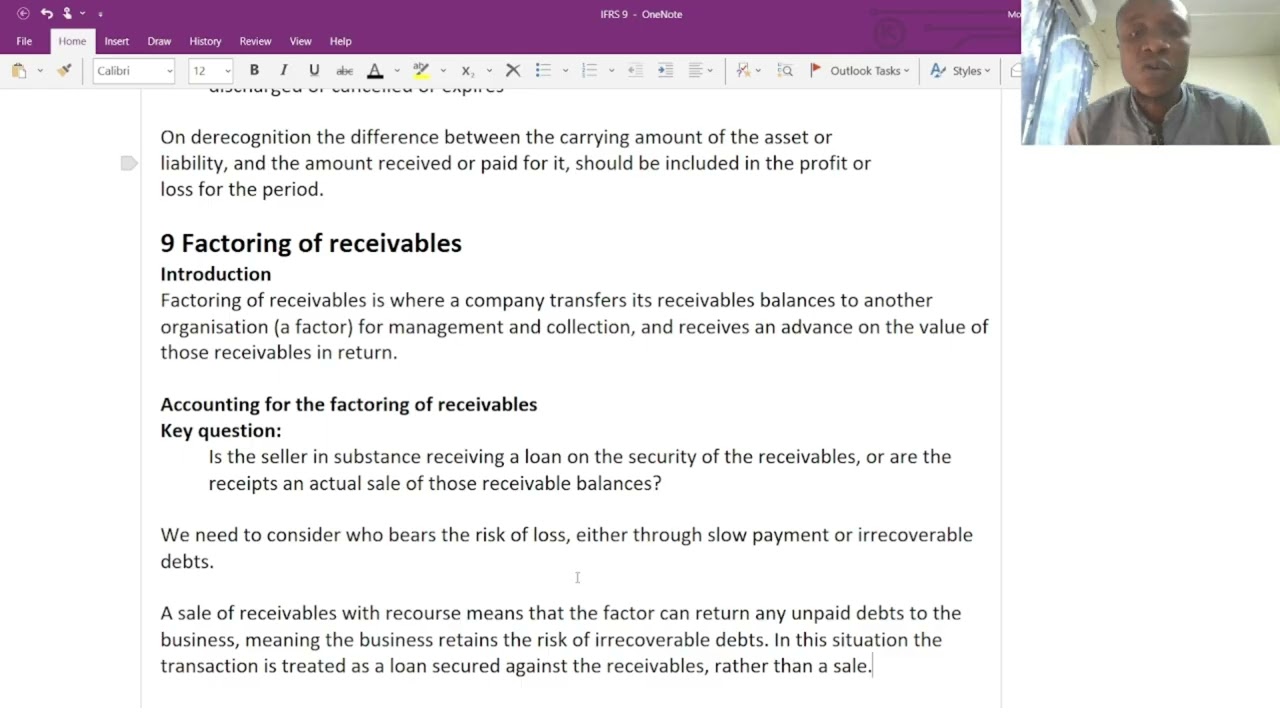Click the Undo arrow

46,14
